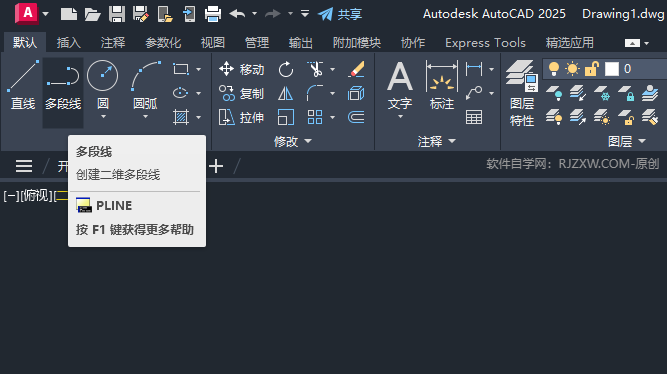Expand the Annotation (注释) panel

[x=436, y=141]
